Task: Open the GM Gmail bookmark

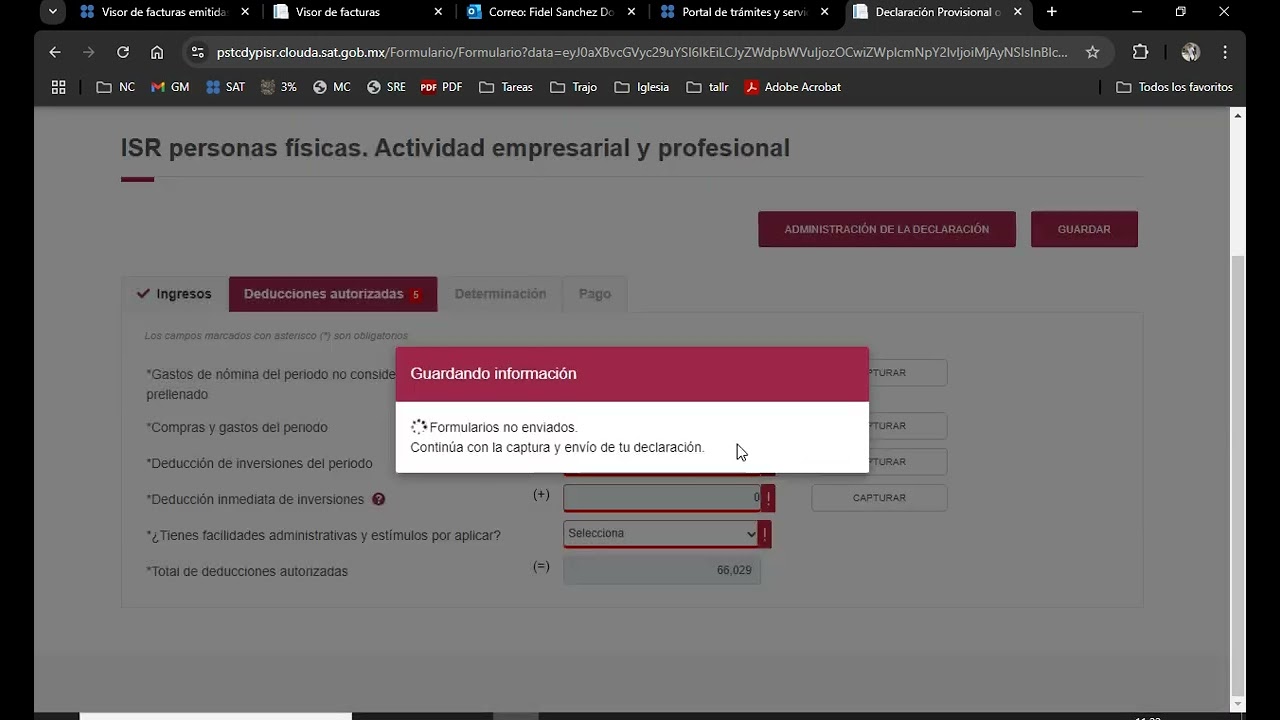Action: pyautogui.click(x=170, y=87)
